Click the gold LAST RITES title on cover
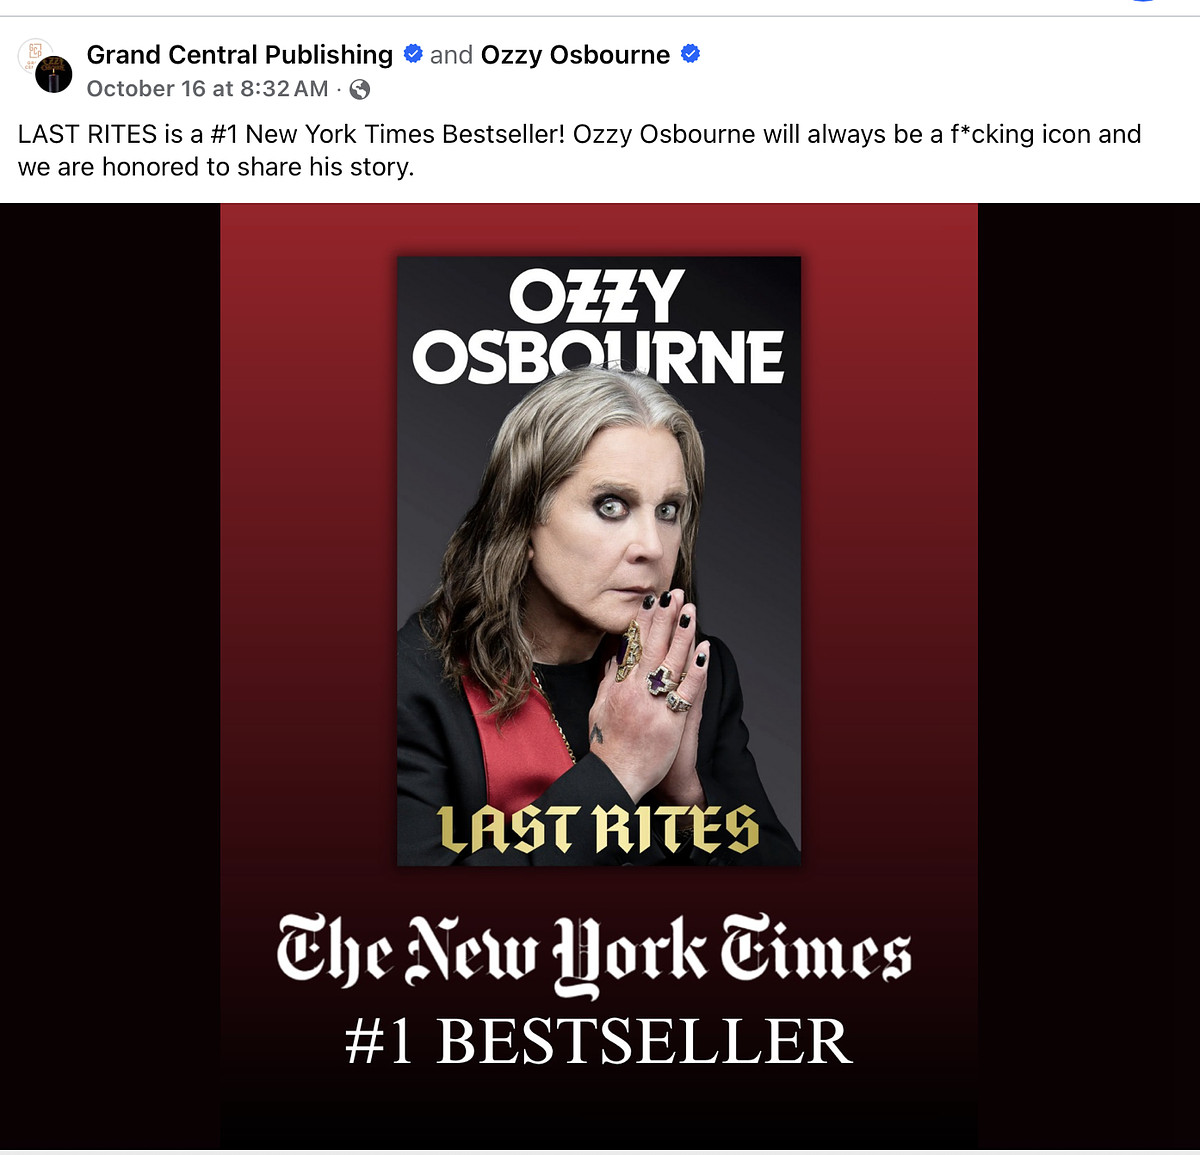This screenshot has height=1155, width=1200. pyautogui.click(x=598, y=830)
